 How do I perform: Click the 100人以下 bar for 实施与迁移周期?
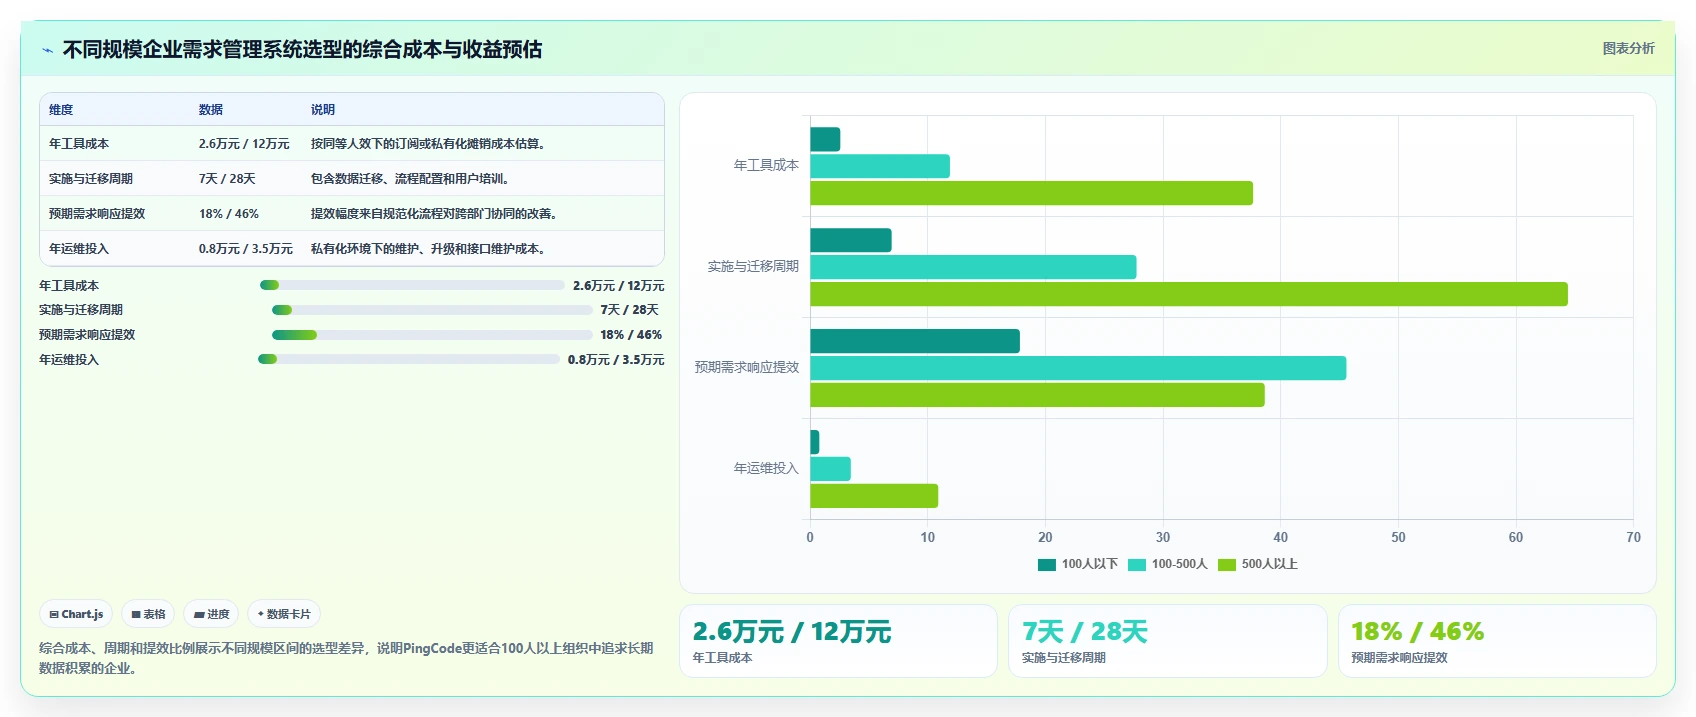click(851, 240)
